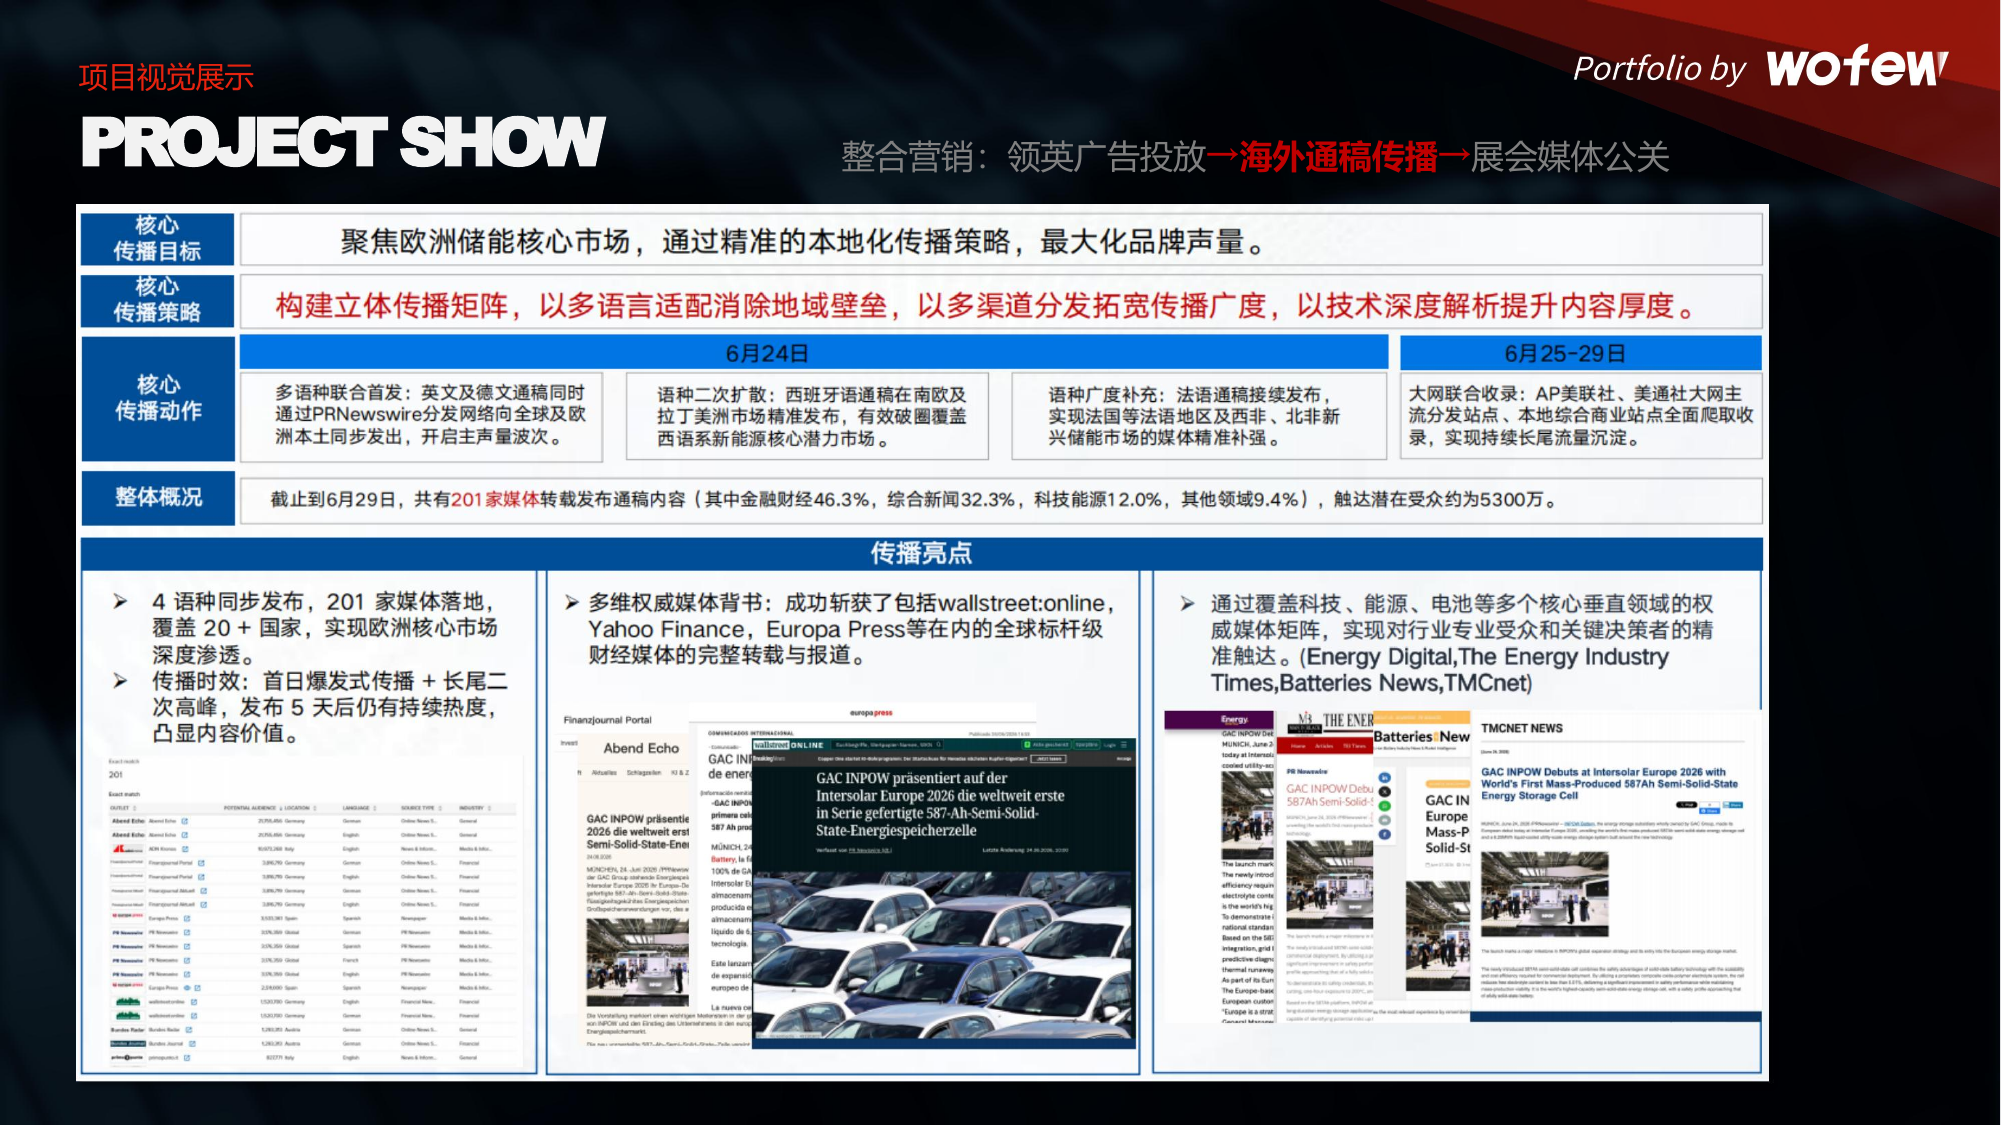Open the external link icon in the Bundes Journal row
Image resolution: width=2001 pixels, height=1125 pixels.
tap(192, 1043)
